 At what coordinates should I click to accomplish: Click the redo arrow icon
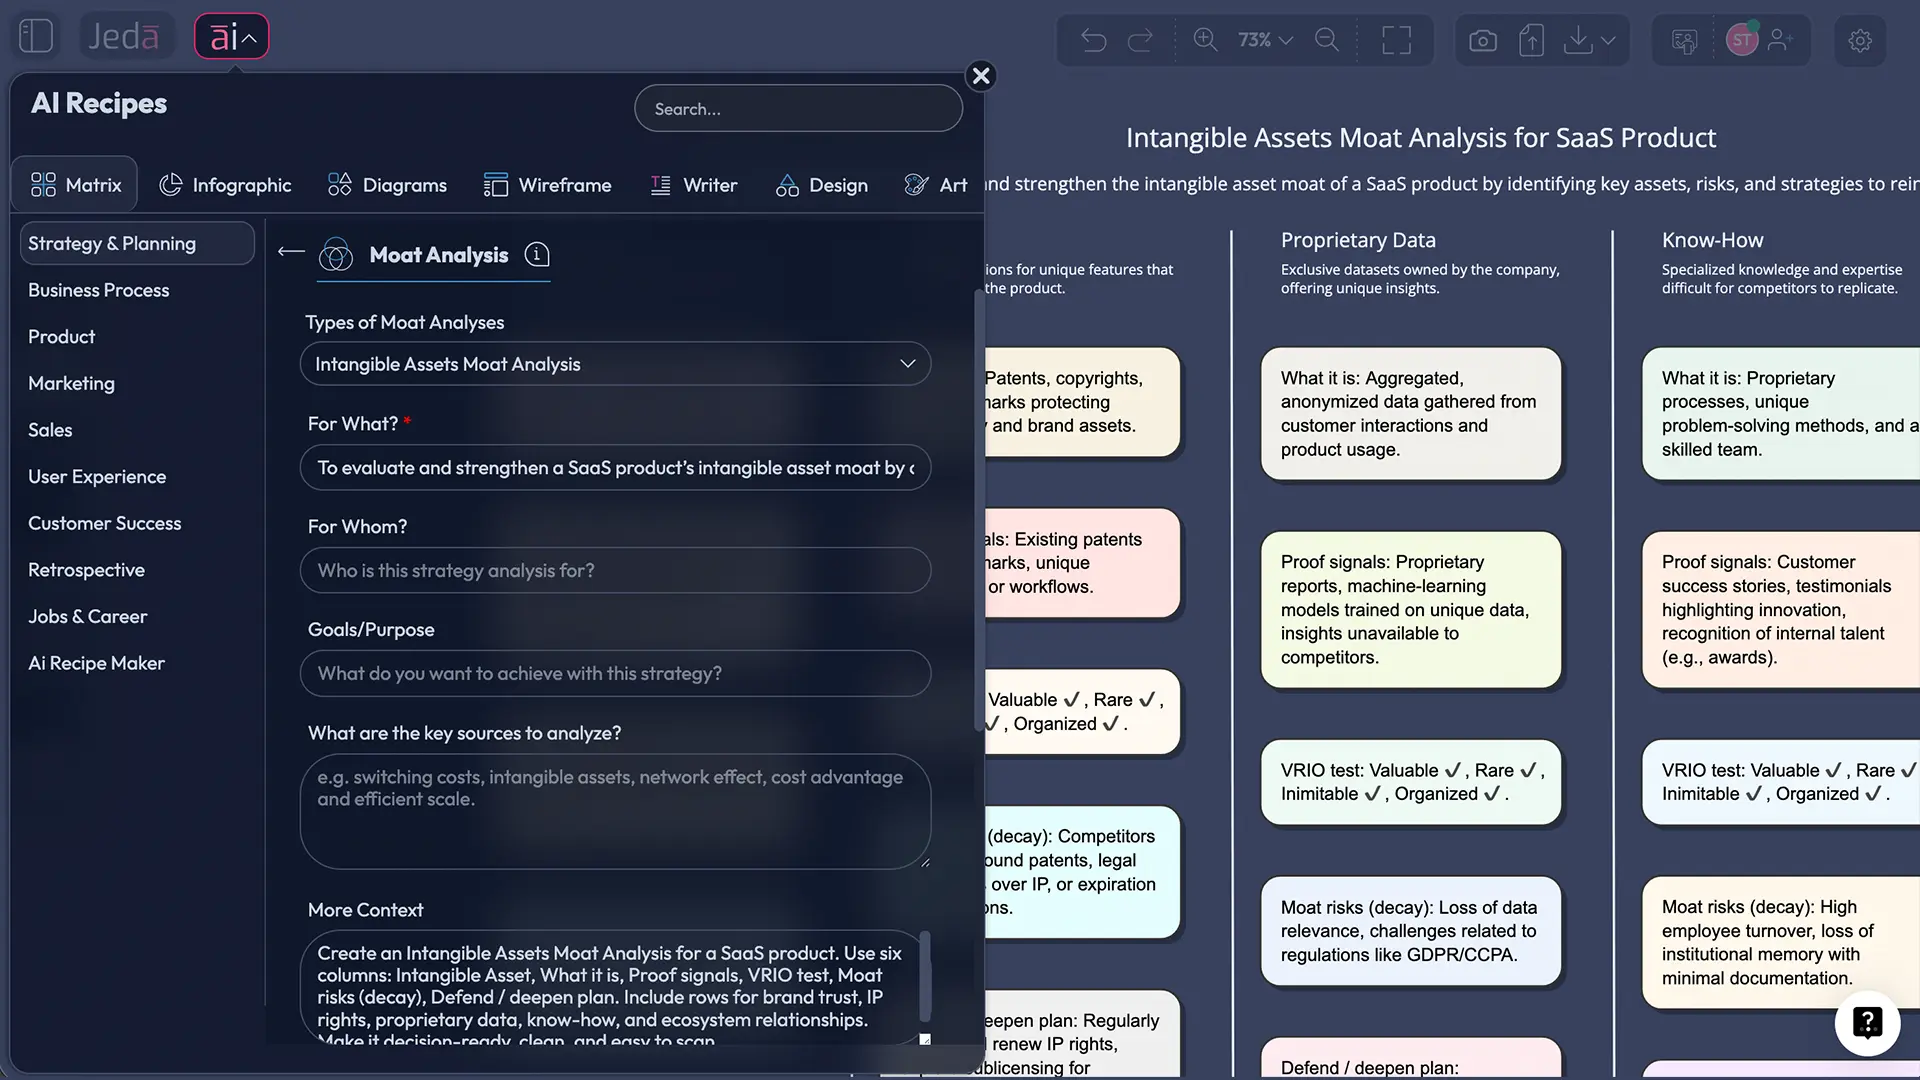point(1141,40)
